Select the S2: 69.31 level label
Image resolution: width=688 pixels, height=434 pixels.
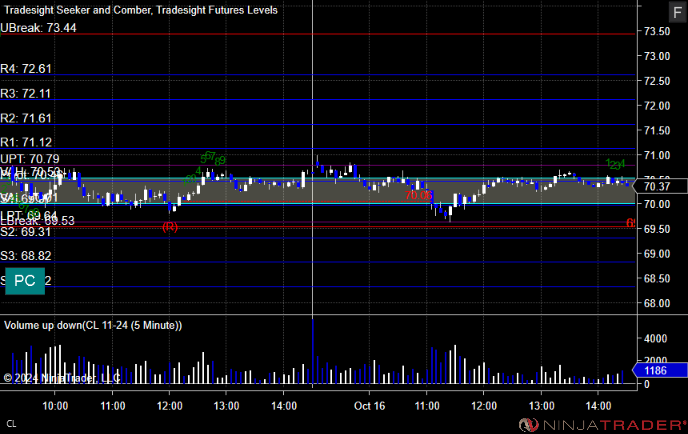25,232
